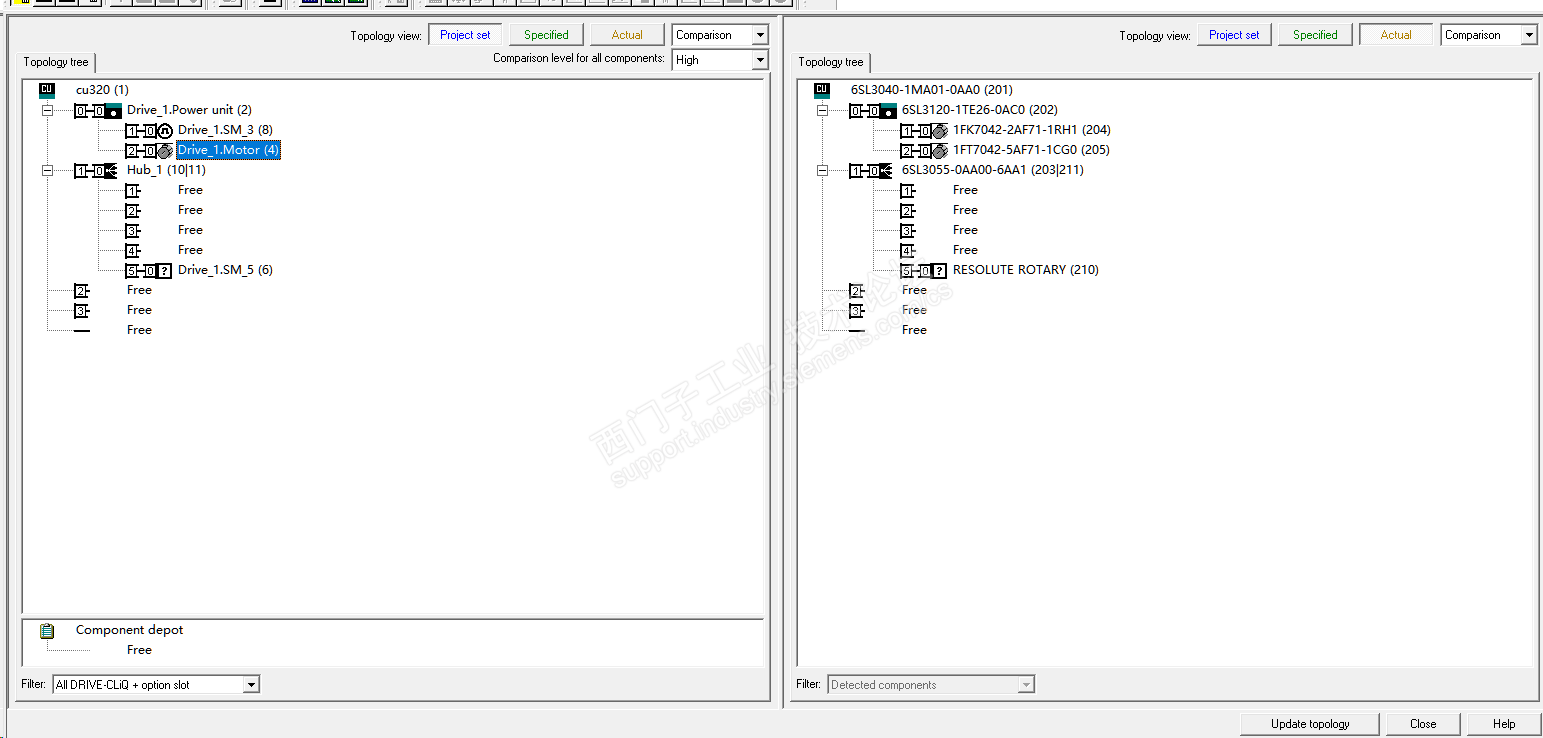Select the right pane Topology tree tab
This screenshot has height=738, width=1543.
[x=831, y=62]
